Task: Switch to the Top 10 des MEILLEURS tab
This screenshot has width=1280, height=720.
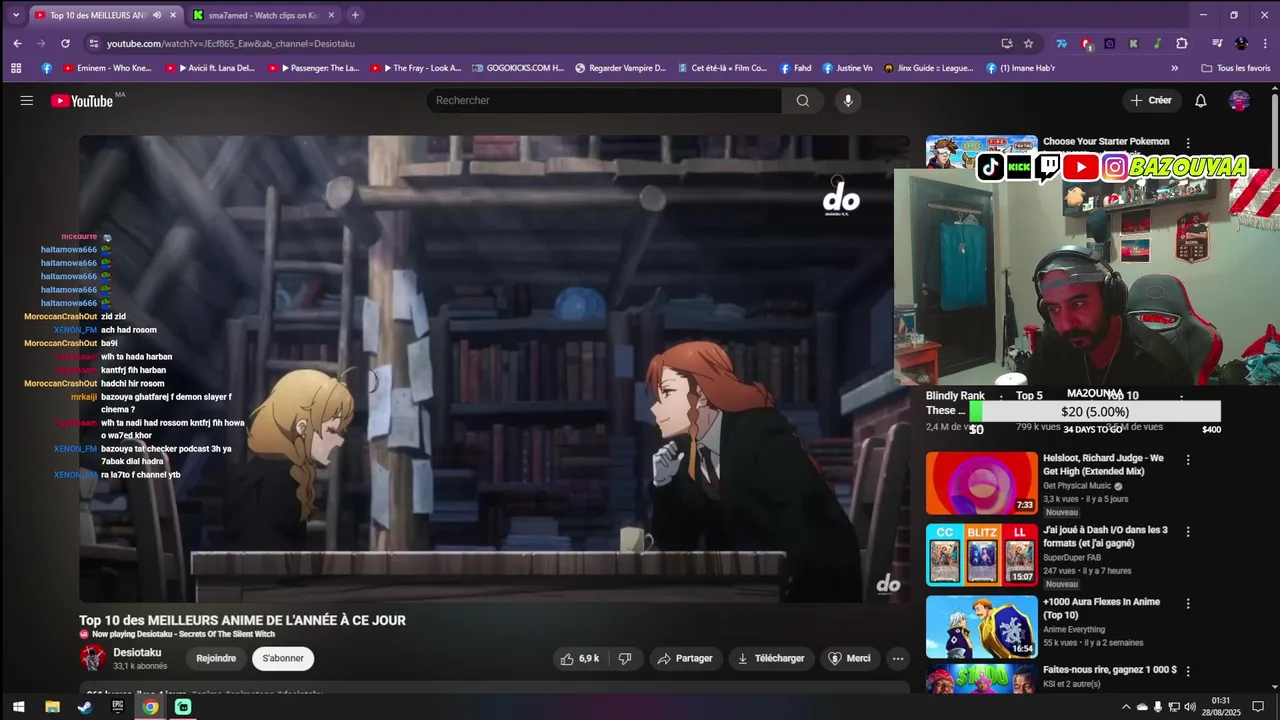Action: point(96,15)
